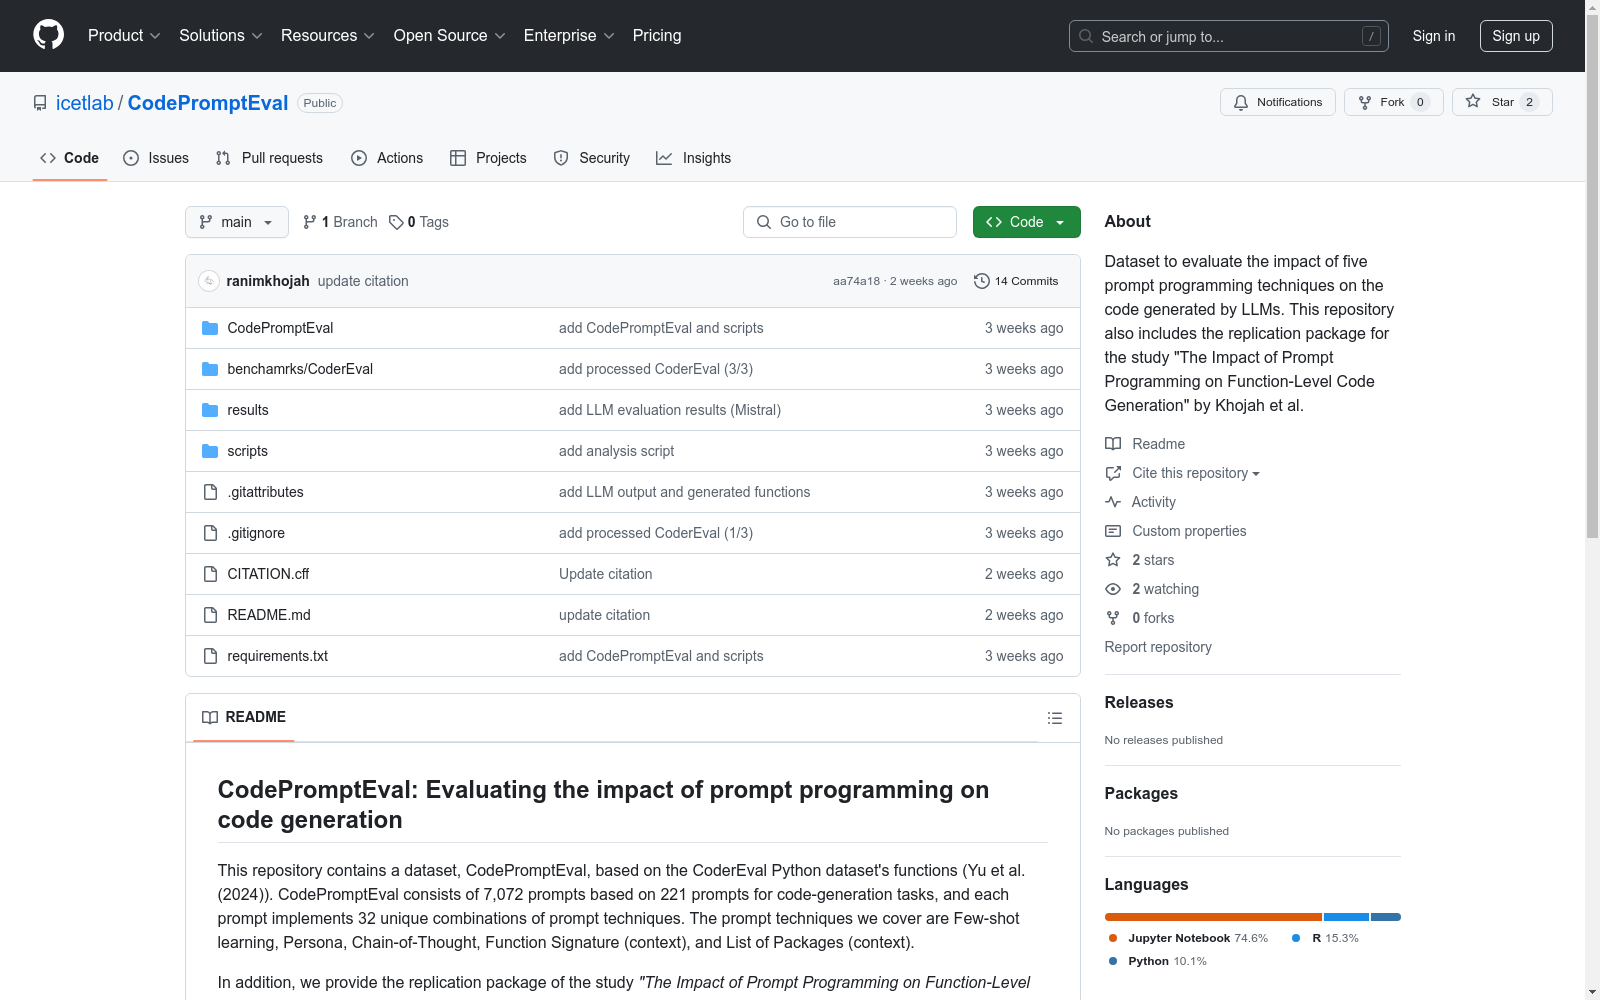
Task: Switch to the Insights tab
Action: [693, 158]
